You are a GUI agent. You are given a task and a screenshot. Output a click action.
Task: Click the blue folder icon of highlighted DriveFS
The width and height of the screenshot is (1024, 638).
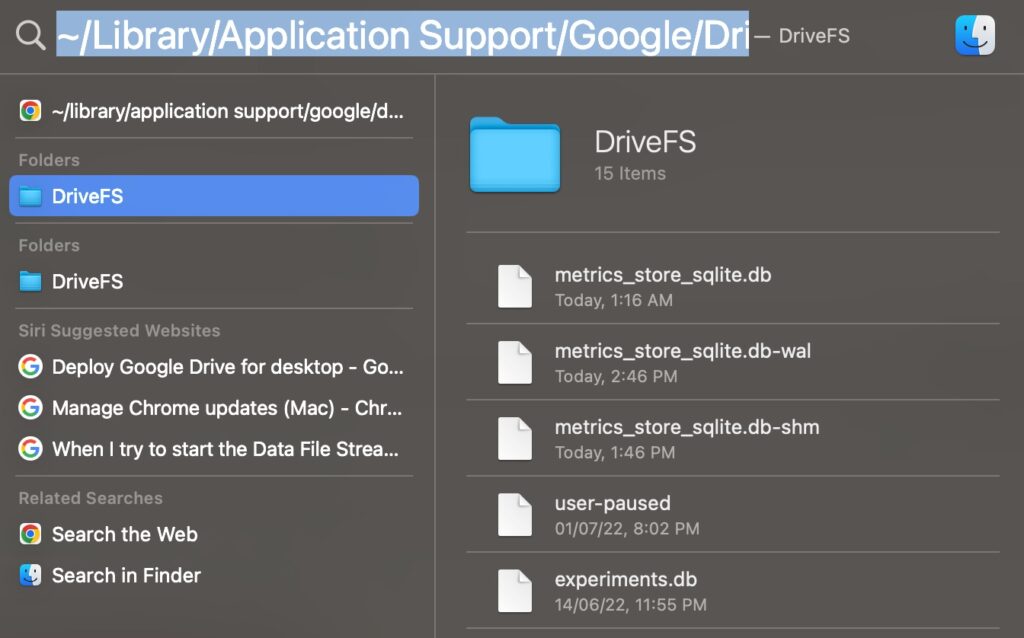31,196
